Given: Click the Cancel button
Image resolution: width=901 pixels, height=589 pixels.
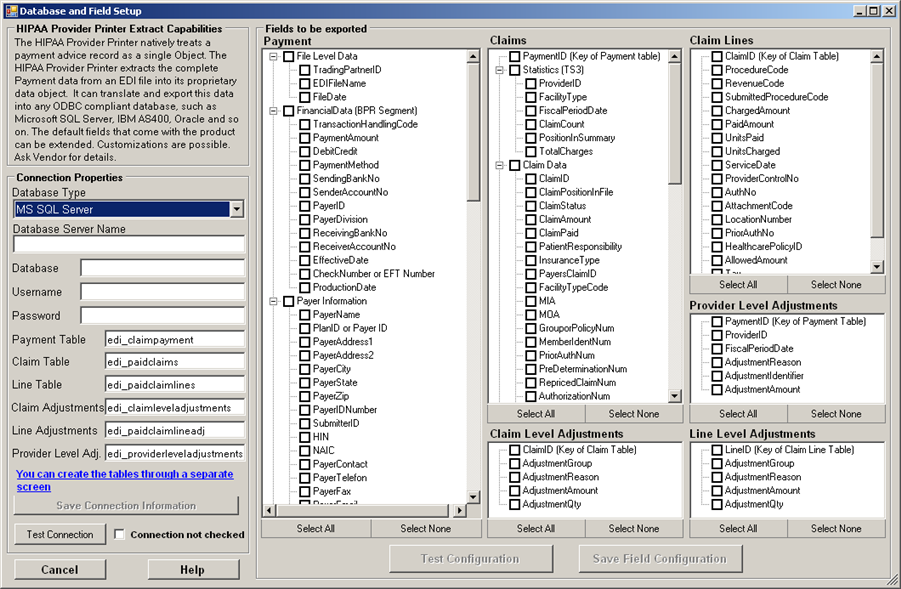Looking at the screenshot, I should (x=60, y=570).
